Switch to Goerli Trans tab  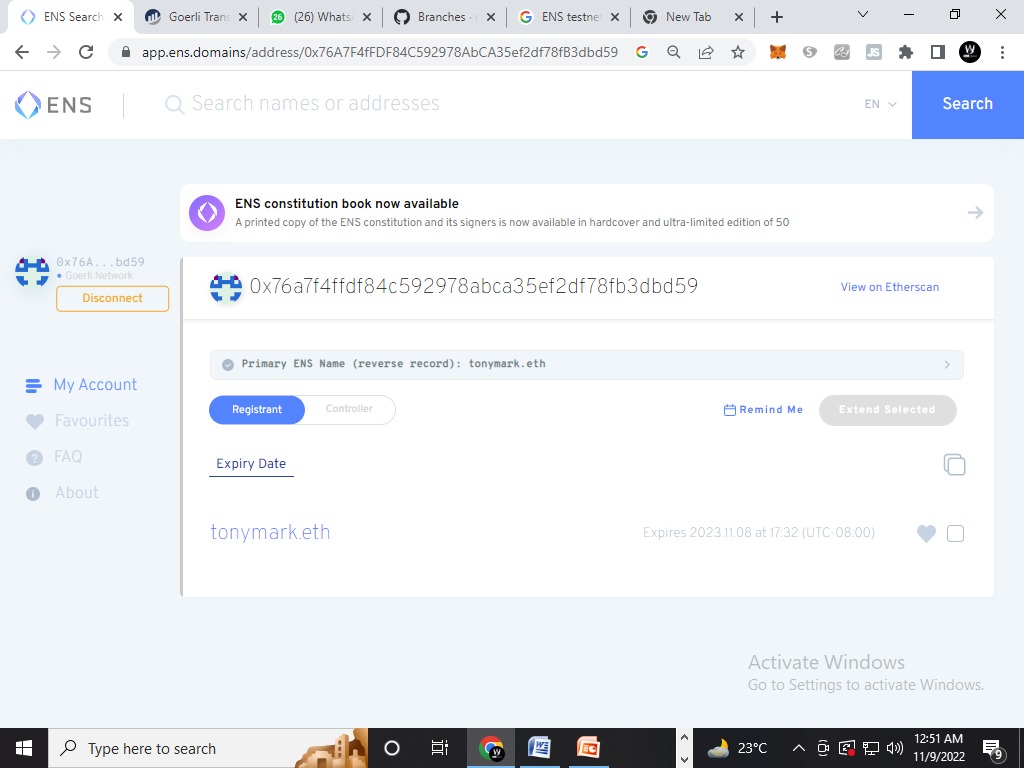pyautogui.click(x=196, y=17)
